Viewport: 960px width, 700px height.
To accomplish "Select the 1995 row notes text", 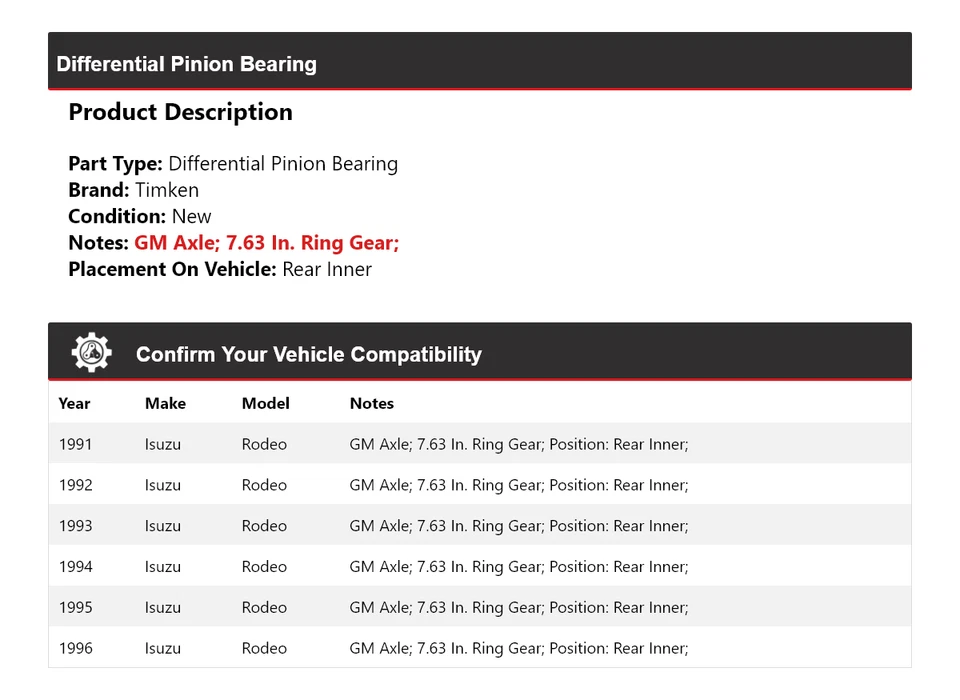I will point(518,608).
